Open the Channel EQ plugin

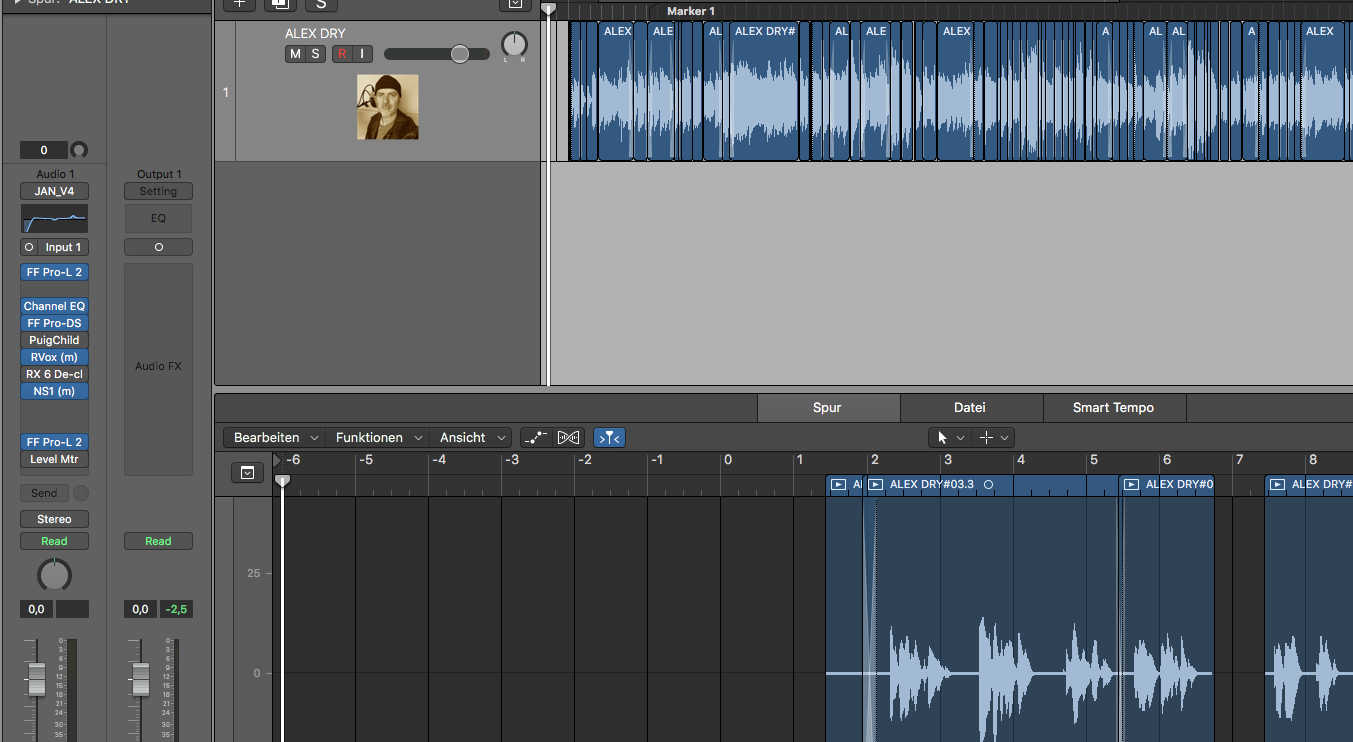point(54,306)
